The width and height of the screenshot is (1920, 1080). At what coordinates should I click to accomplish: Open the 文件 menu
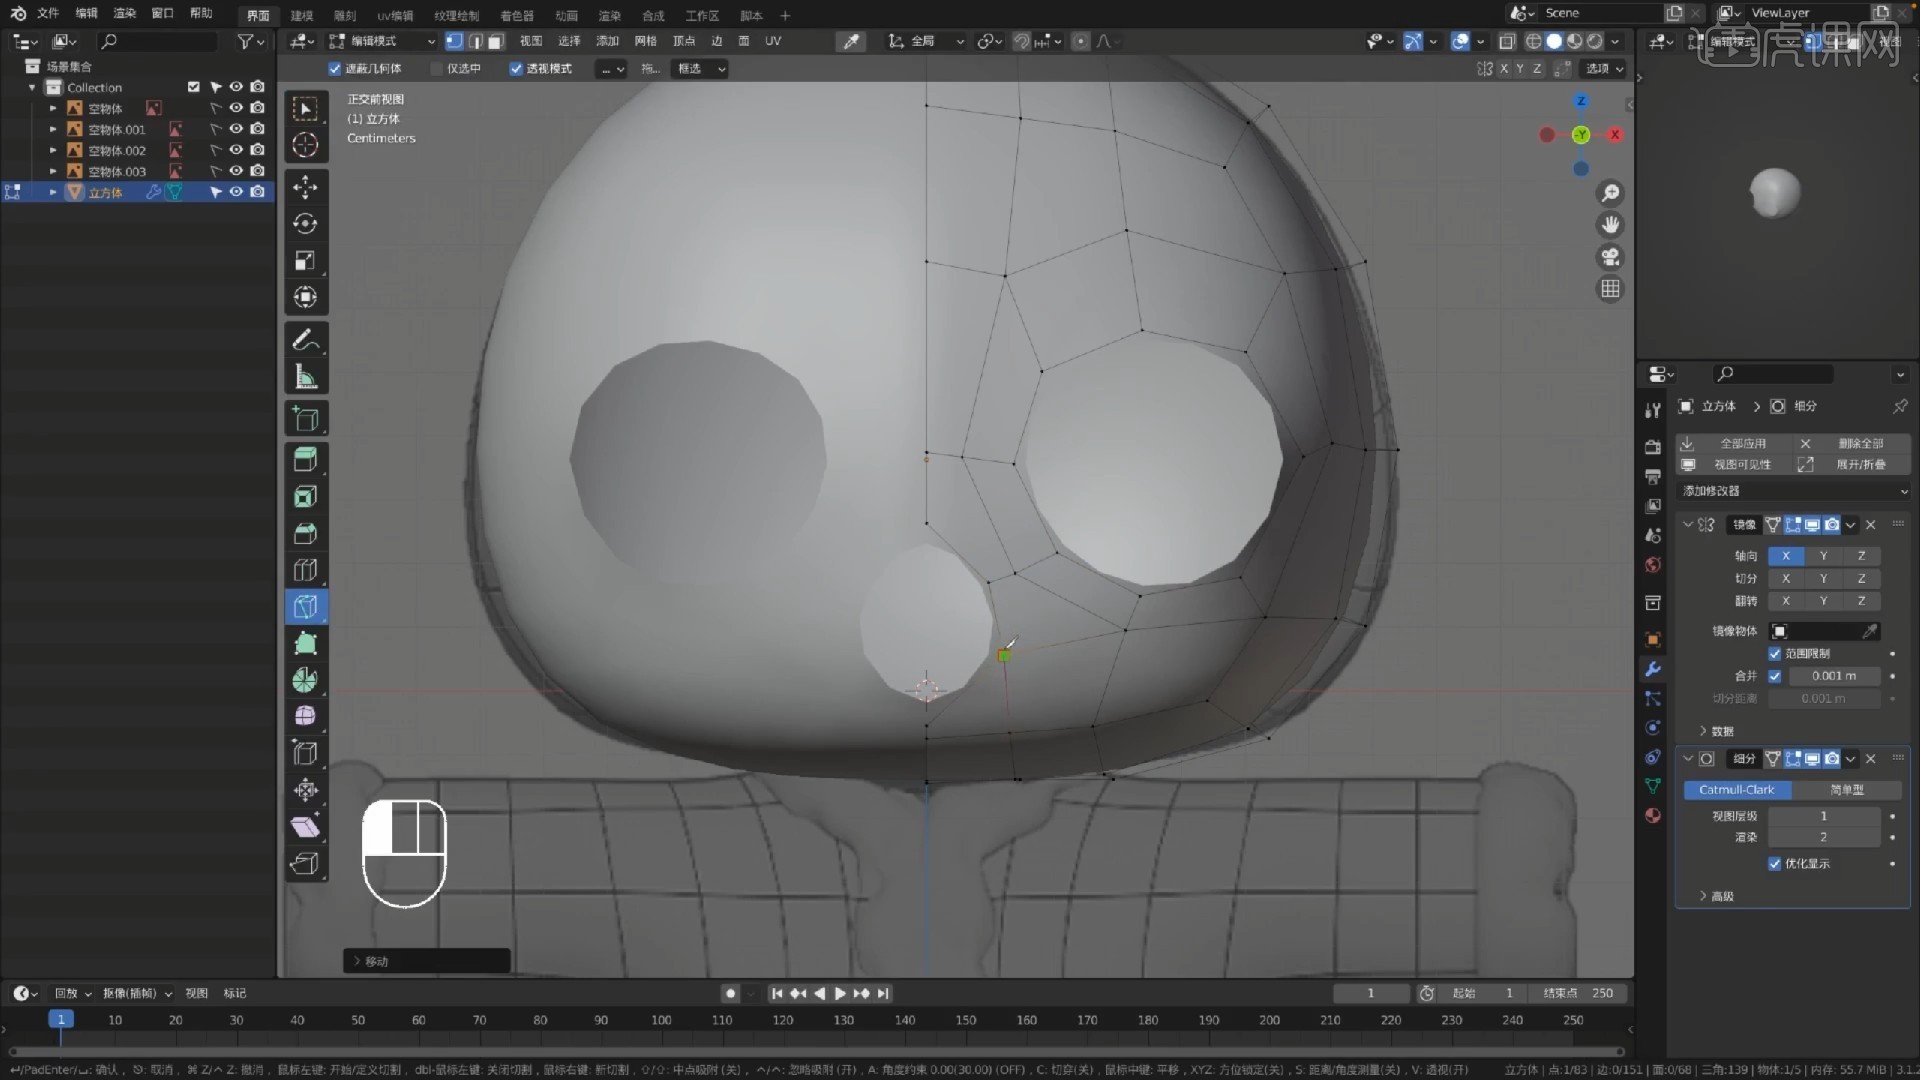click(x=48, y=14)
